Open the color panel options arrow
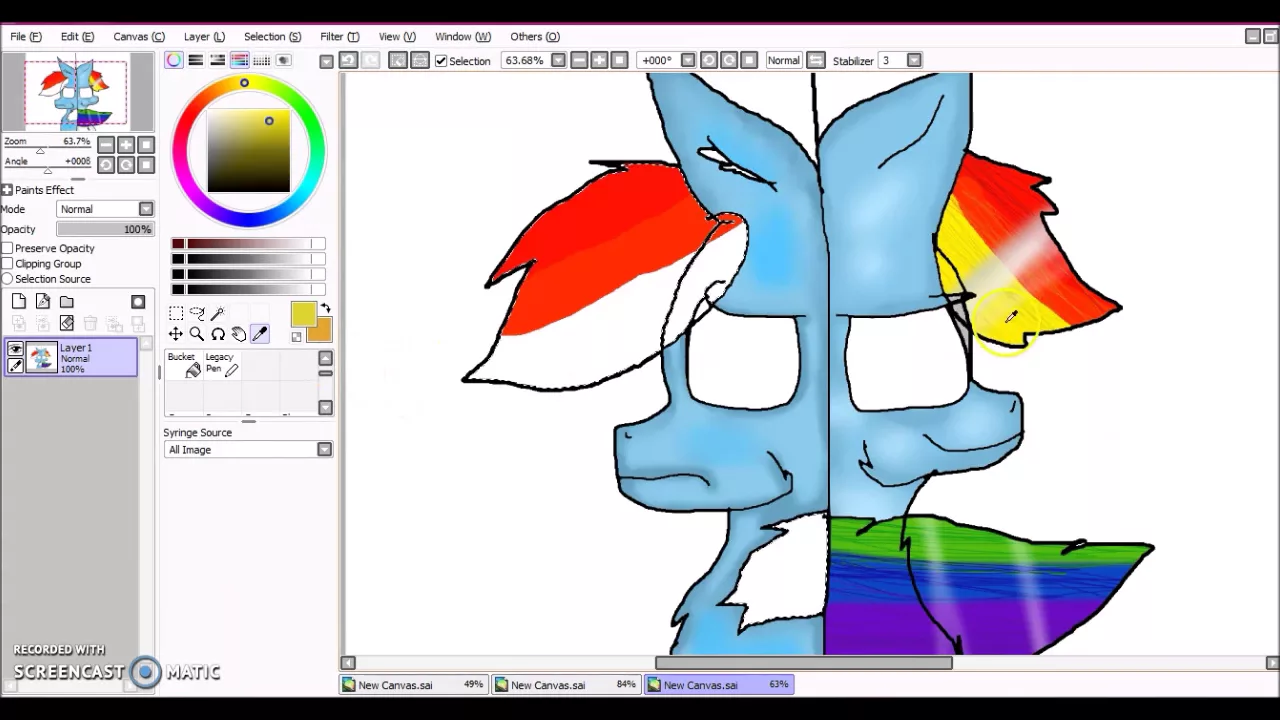 click(326, 61)
